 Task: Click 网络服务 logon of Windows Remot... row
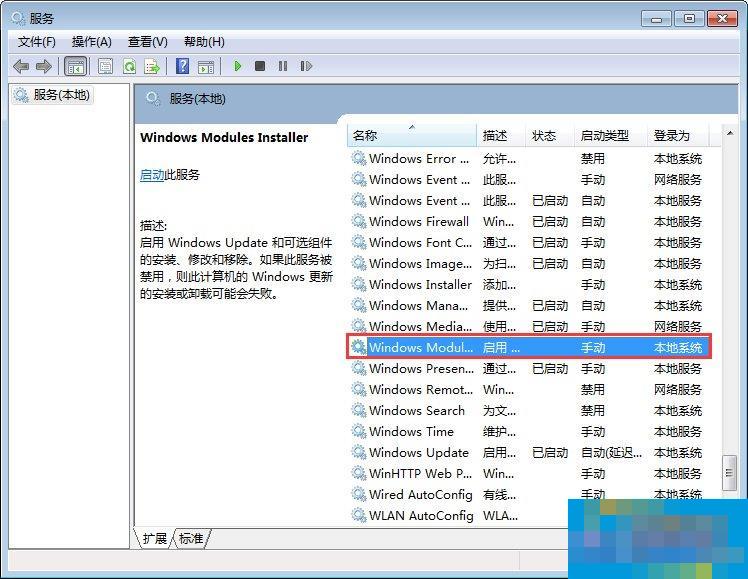(x=678, y=389)
